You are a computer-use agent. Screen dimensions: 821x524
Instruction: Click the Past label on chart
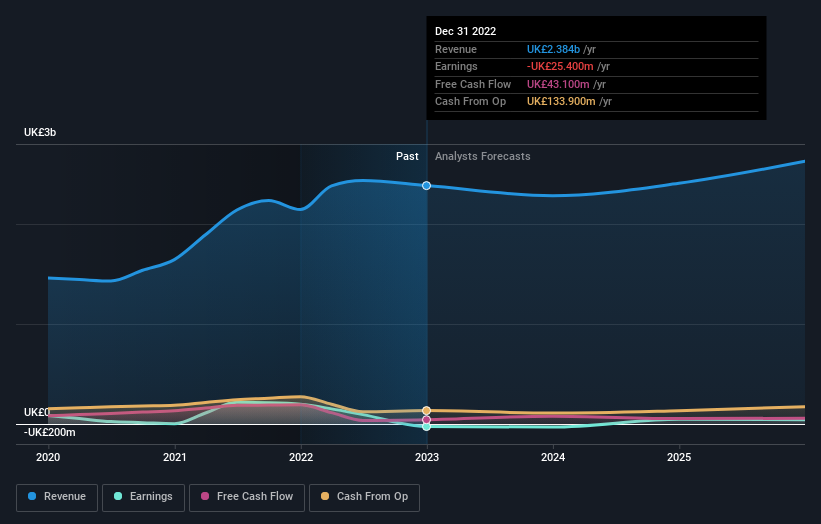[x=407, y=157]
